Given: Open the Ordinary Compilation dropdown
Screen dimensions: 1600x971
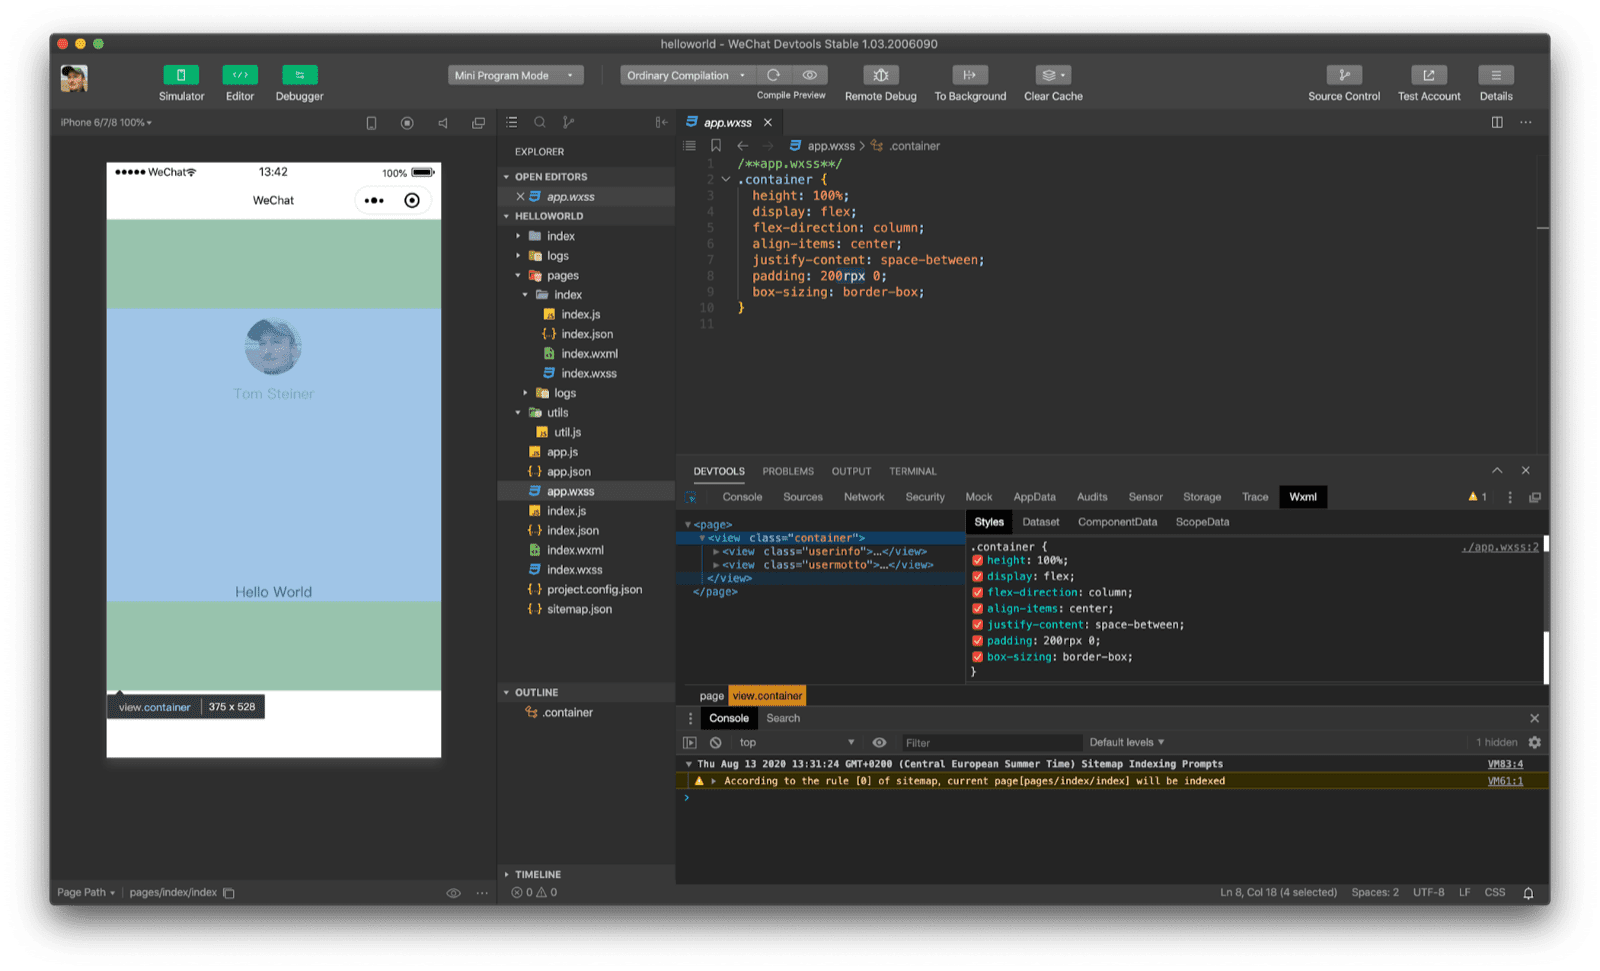Looking at the screenshot, I should pos(686,75).
